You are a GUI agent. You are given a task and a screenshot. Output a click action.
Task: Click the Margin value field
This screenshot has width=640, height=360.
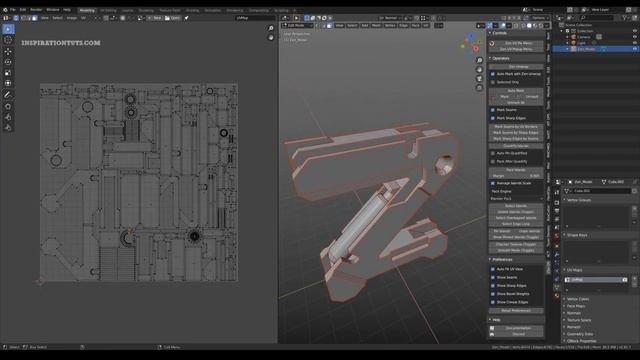[x=516, y=176]
